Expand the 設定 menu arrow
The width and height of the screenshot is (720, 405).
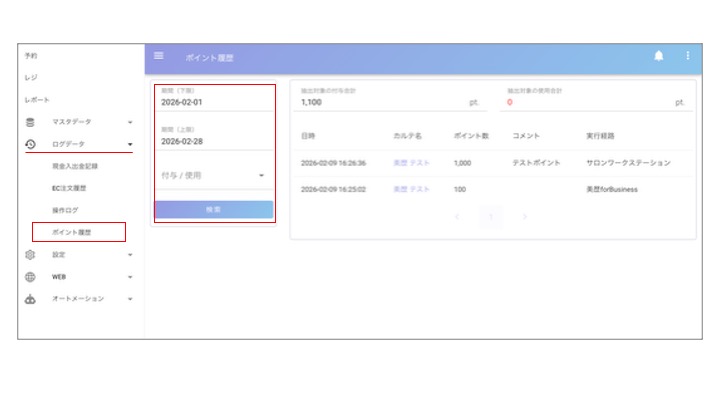(x=130, y=255)
